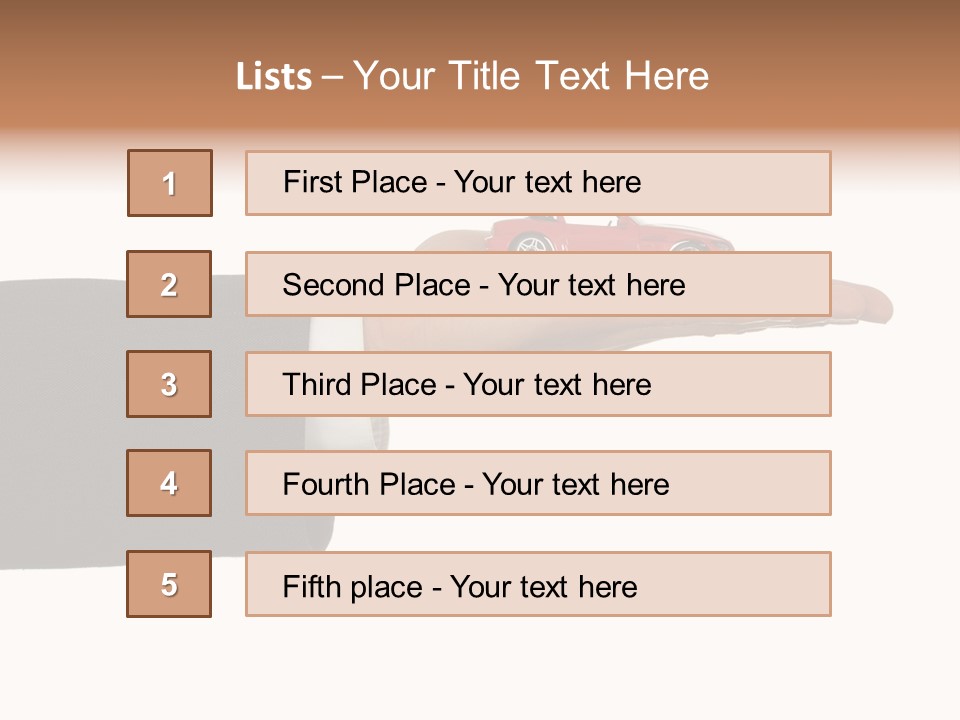Image resolution: width=960 pixels, height=720 pixels.
Task: Click the number 5 box
Action: pos(169,584)
